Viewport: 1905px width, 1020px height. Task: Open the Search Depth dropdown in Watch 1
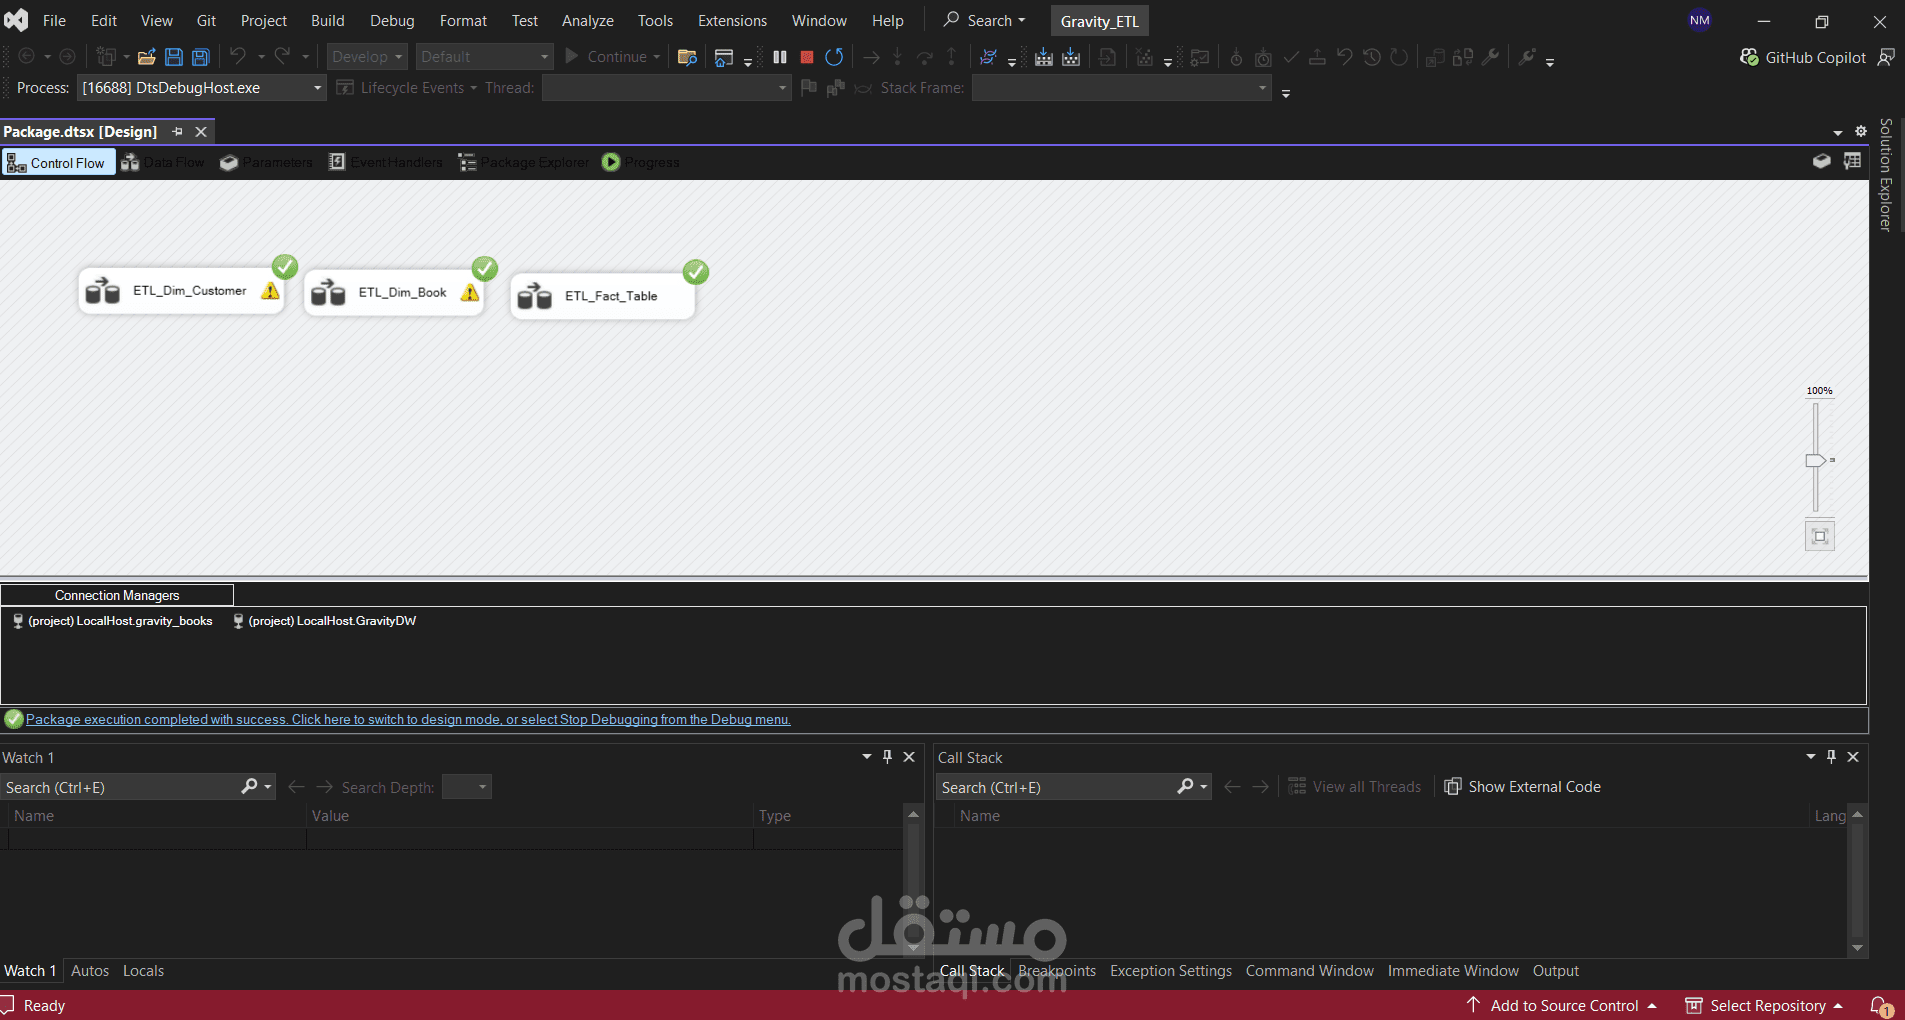coord(467,787)
